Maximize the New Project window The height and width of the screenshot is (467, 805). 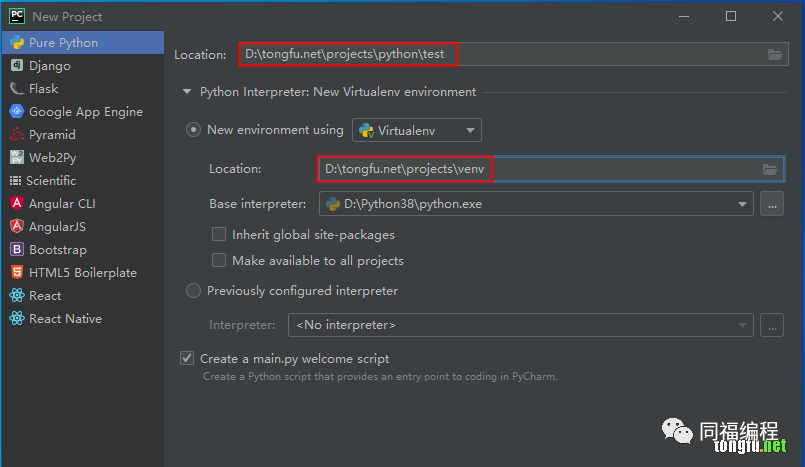(731, 16)
